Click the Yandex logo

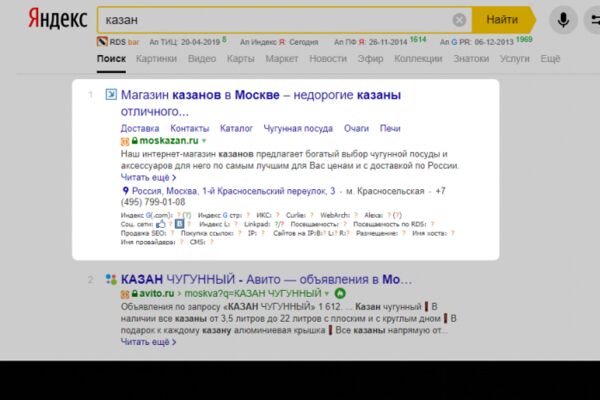tap(58, 19)
